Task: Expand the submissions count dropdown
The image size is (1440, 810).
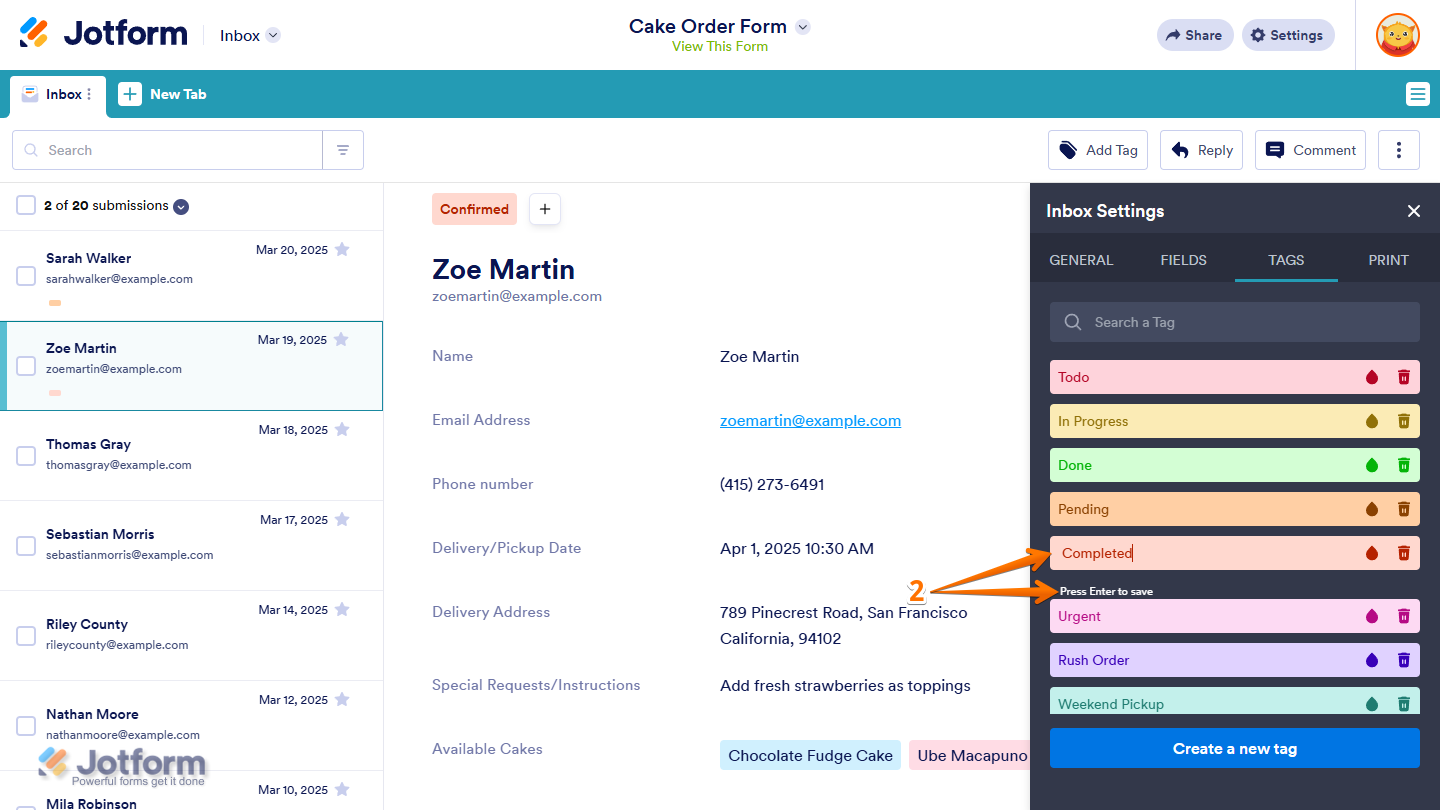Action: [180, 206]
